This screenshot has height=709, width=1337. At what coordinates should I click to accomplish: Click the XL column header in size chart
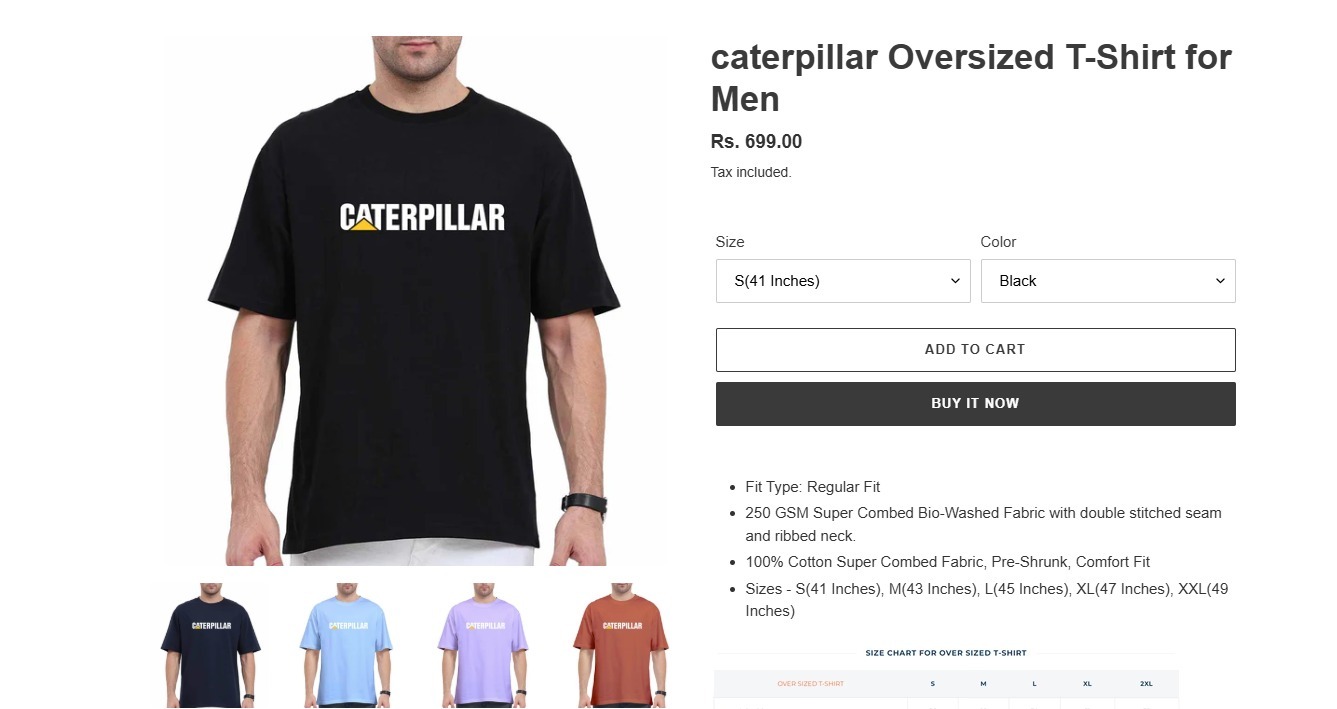point(1087,684)
